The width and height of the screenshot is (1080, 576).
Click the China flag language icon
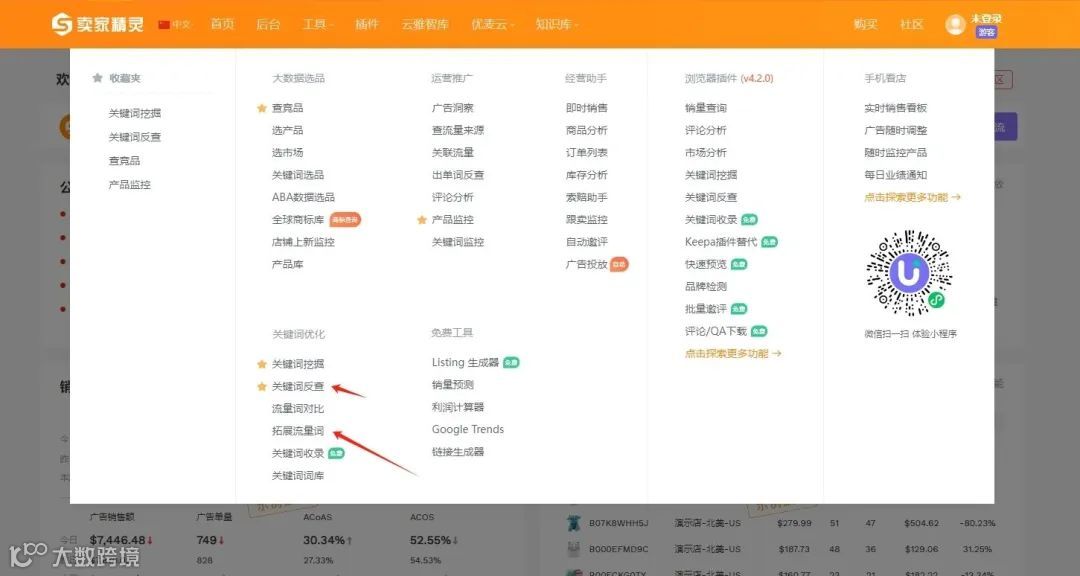[x=164, y=25]
